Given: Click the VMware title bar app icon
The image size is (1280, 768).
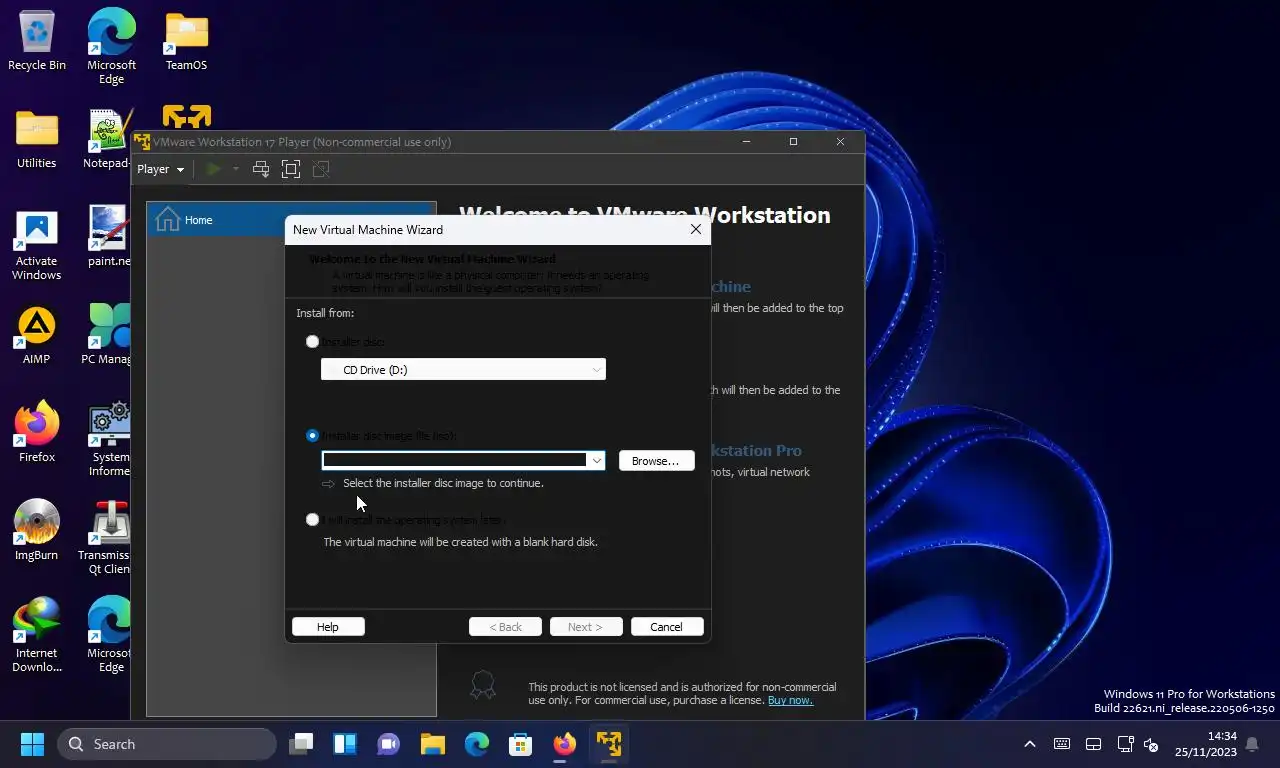Looking at the screenshot, I should (x=142, y=142).
